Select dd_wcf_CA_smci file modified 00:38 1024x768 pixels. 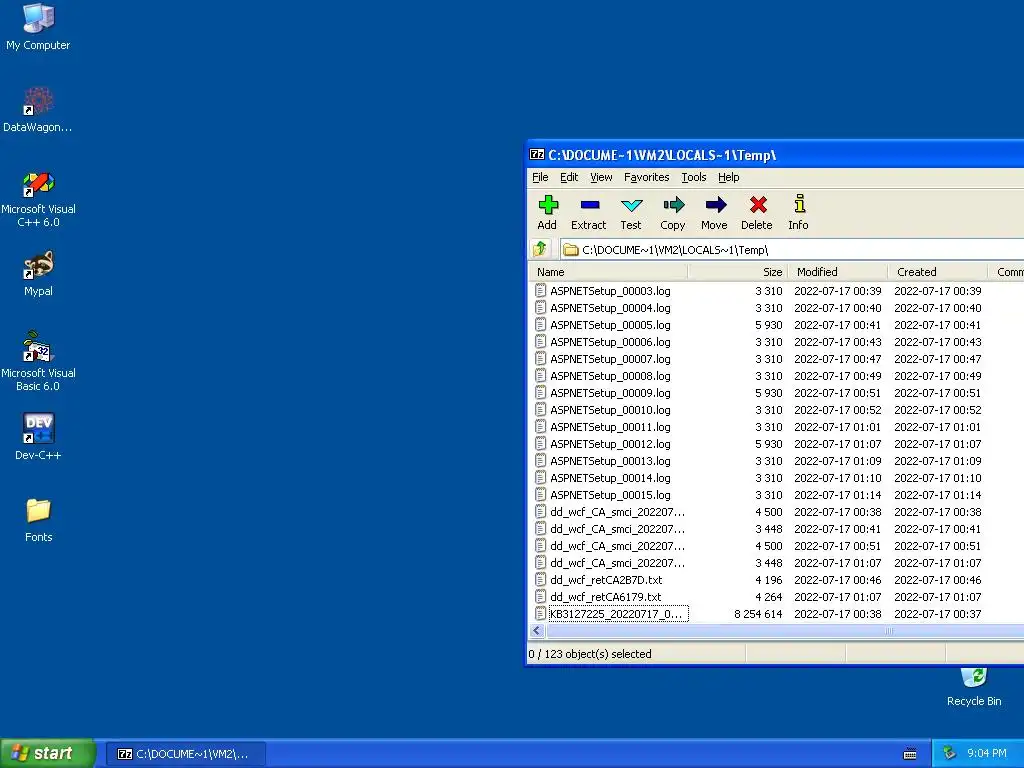(617, 511)
